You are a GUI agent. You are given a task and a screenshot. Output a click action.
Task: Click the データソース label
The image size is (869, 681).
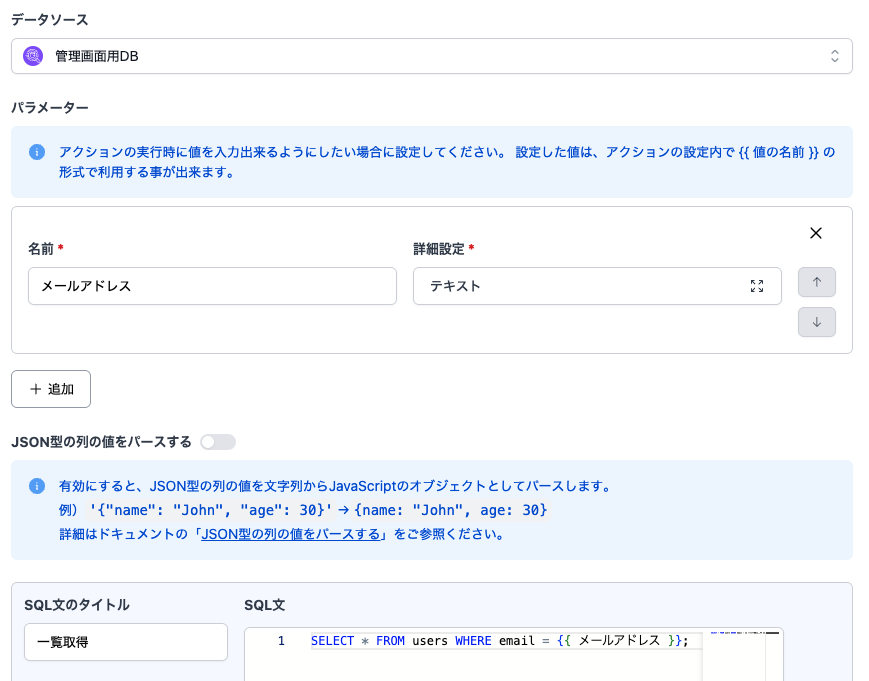(50, 20)
